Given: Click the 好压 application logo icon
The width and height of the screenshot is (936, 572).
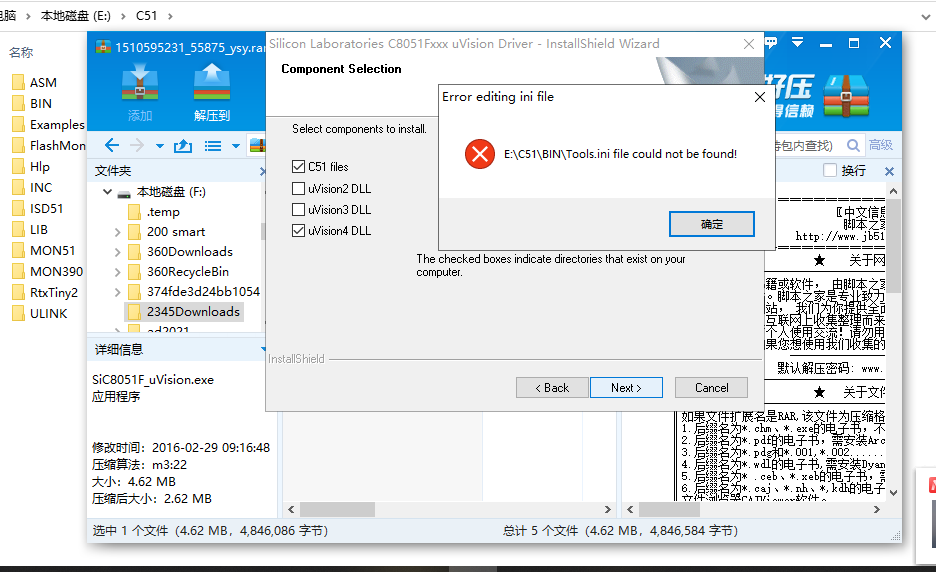Looking at the screenshot, I should [x=846, y=96].
